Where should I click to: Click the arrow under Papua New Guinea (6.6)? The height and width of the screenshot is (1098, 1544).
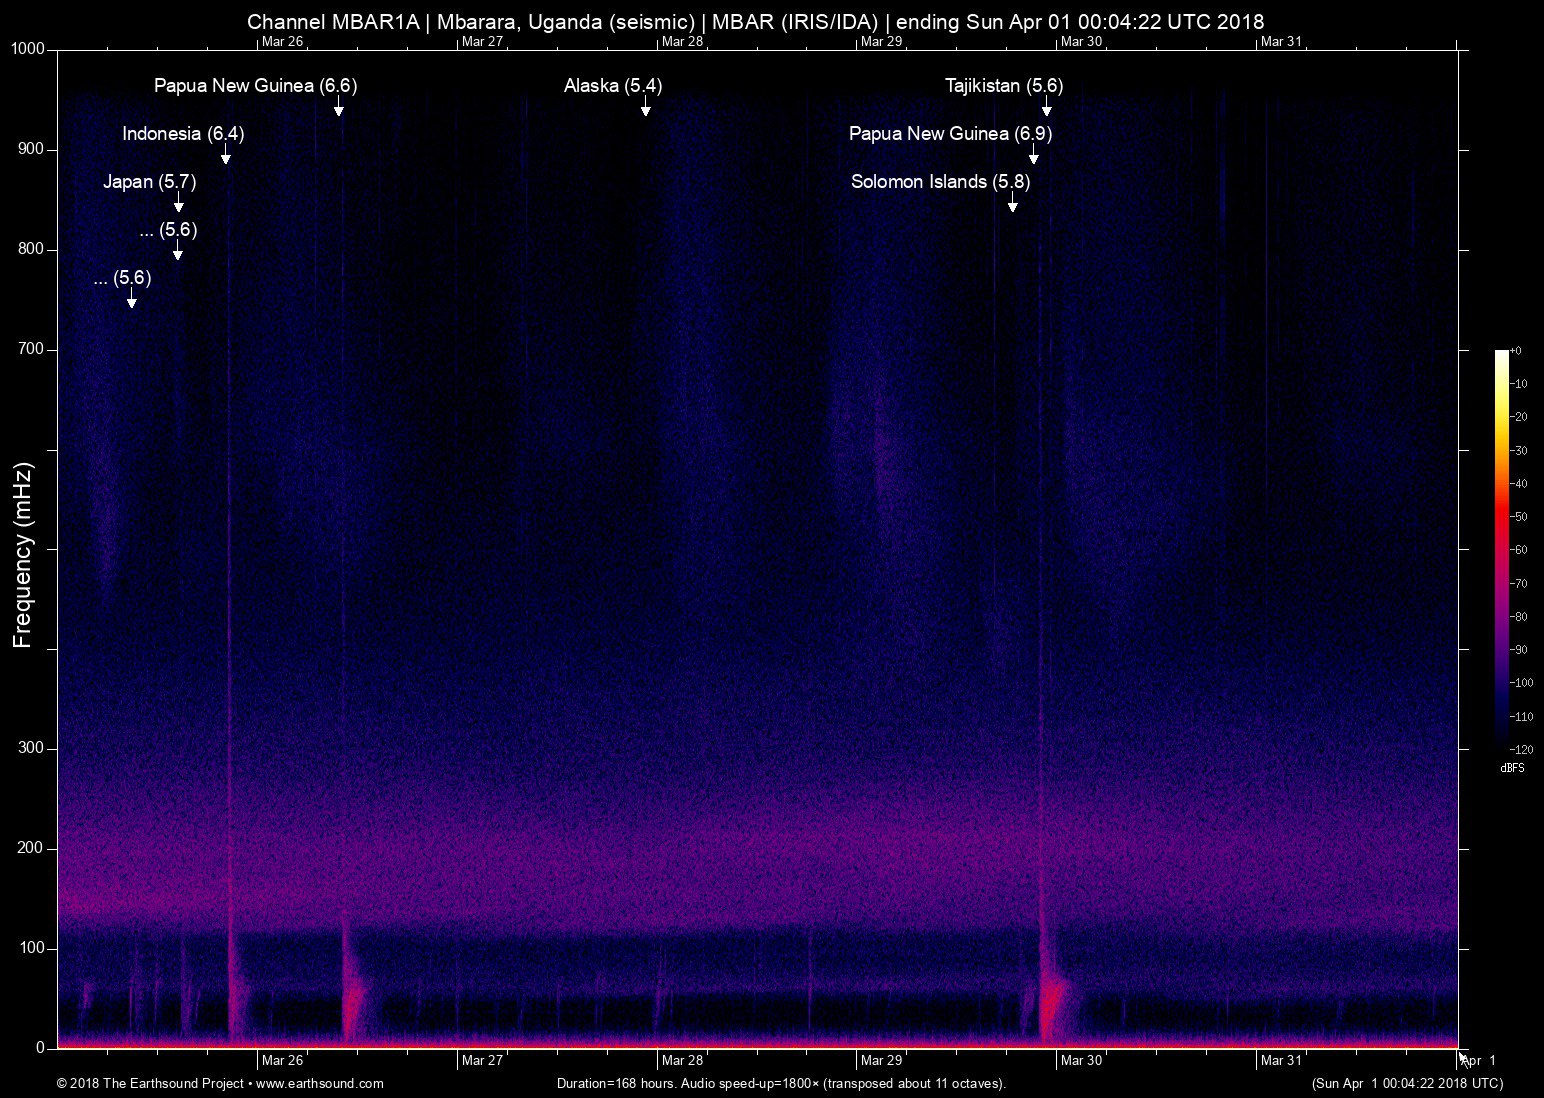[339, 107]
